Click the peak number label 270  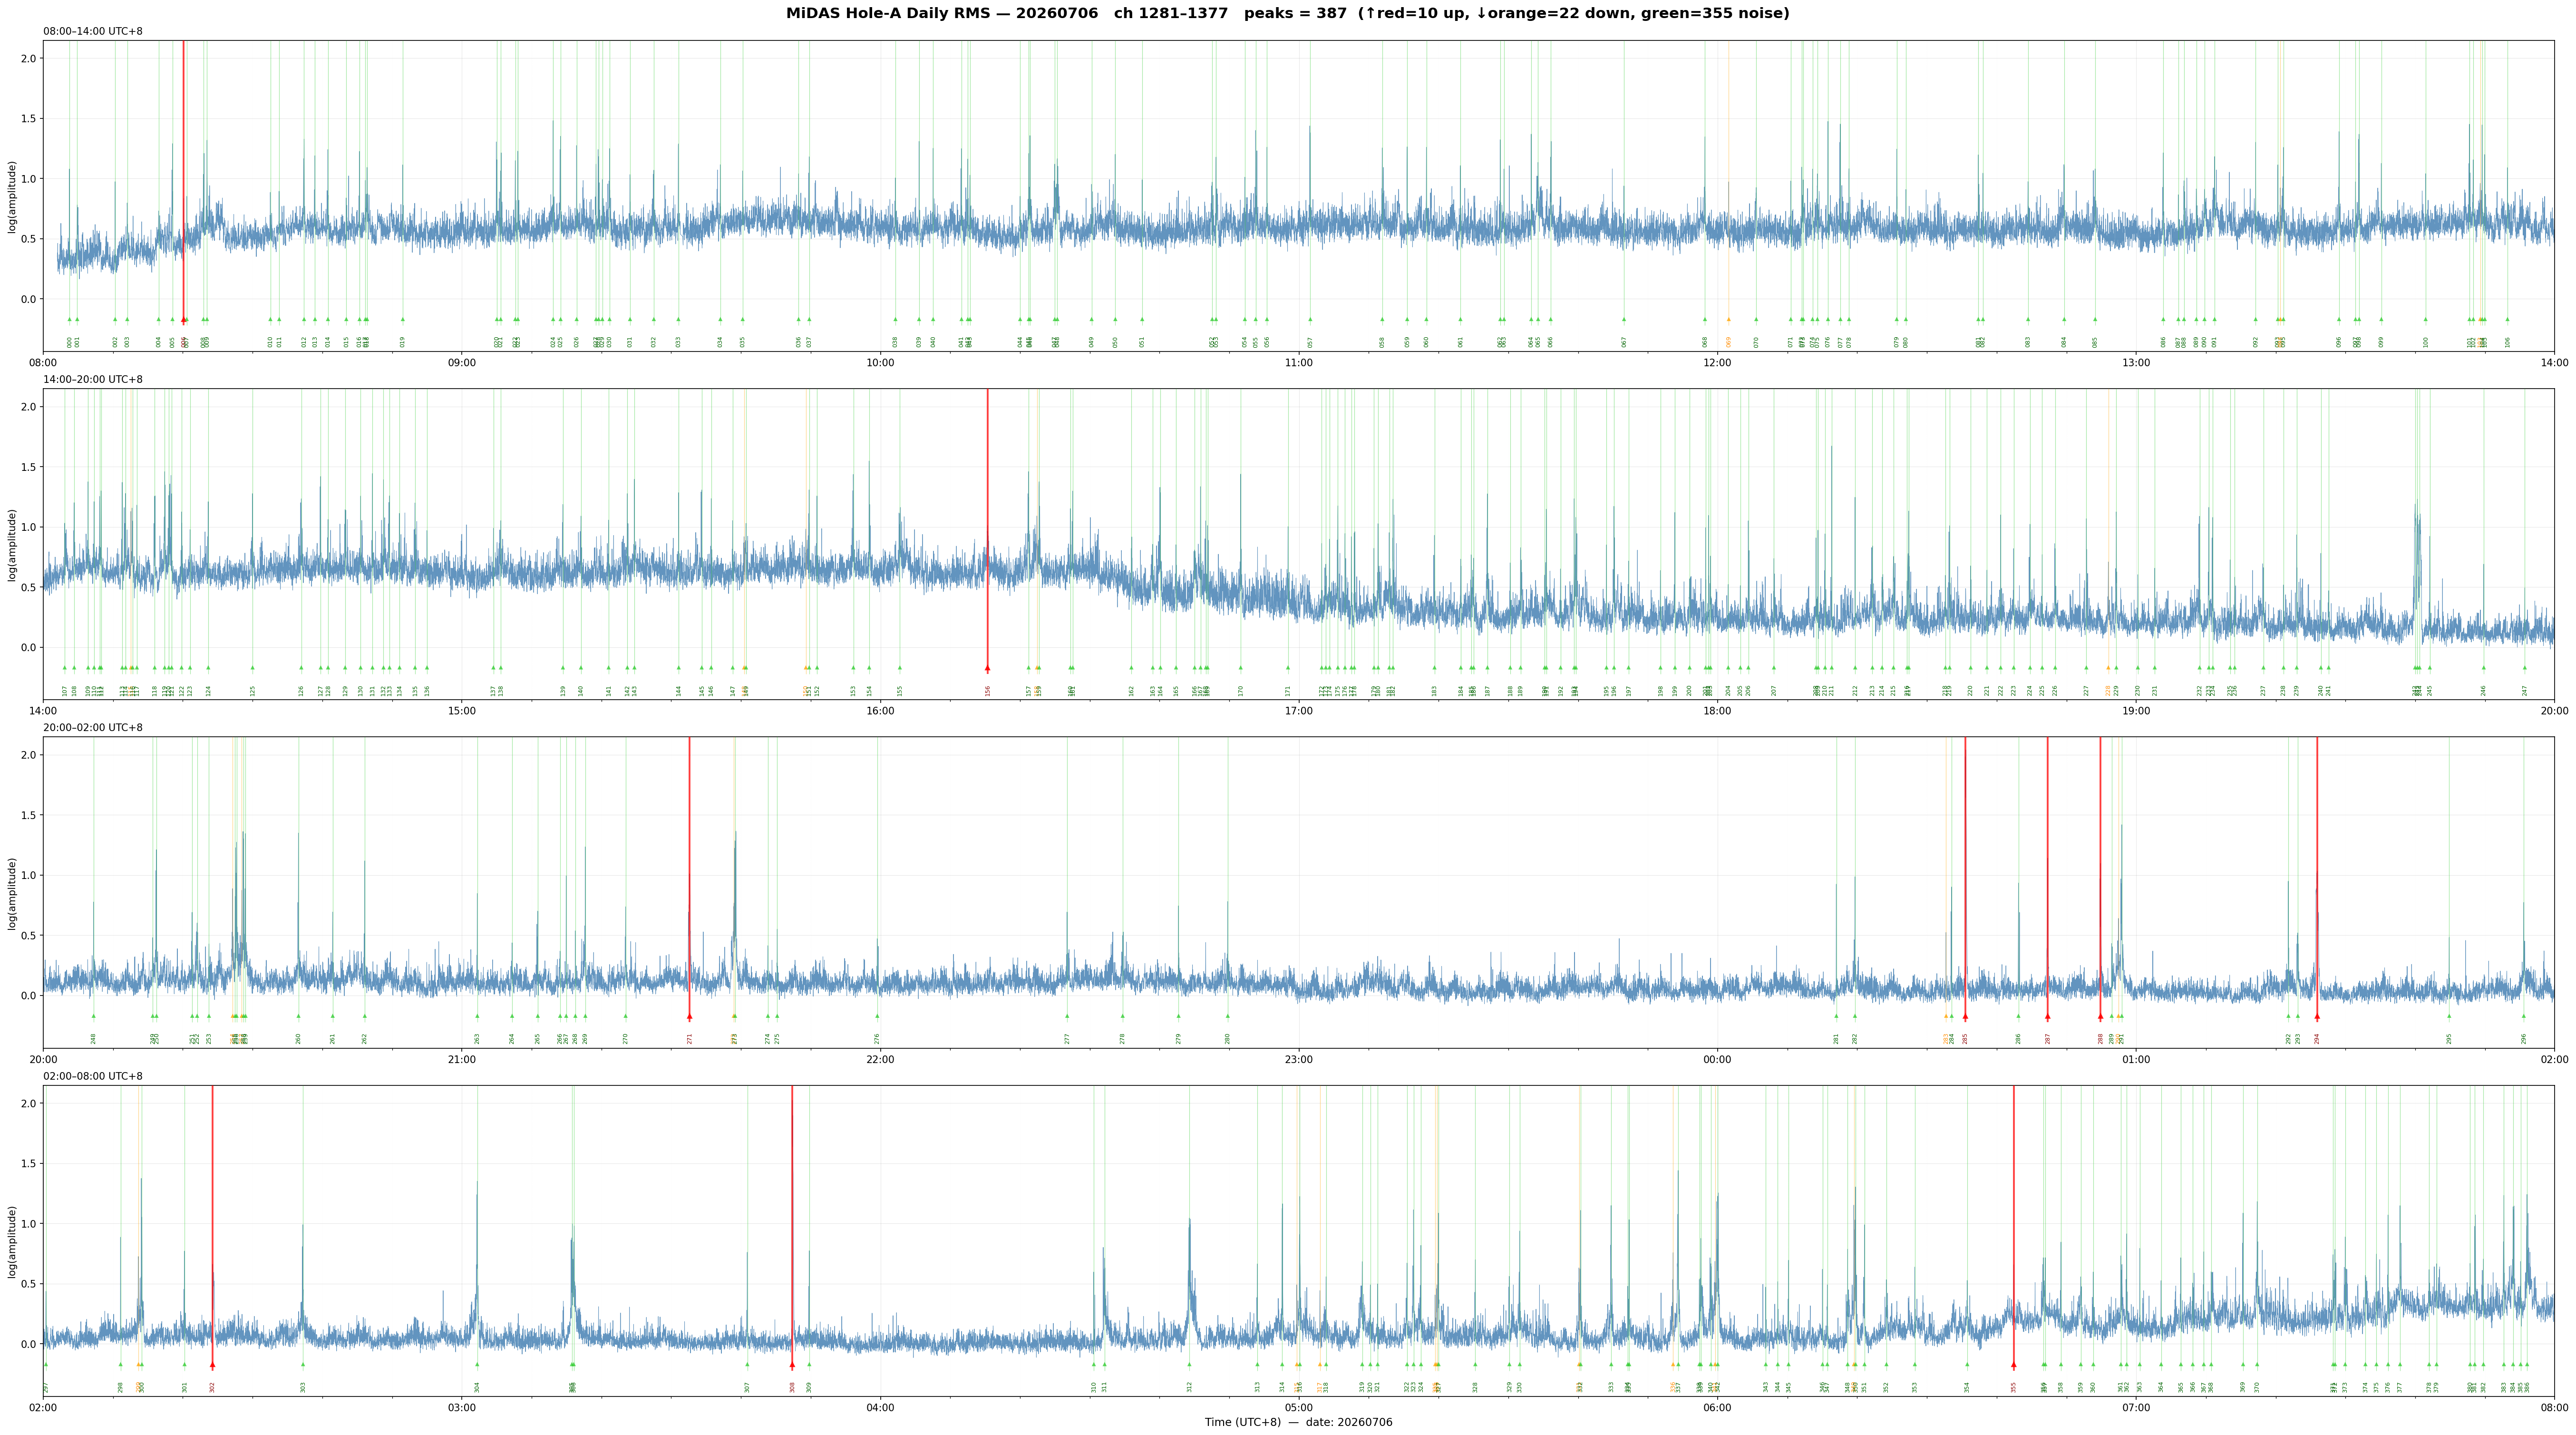pos(626,1039)
